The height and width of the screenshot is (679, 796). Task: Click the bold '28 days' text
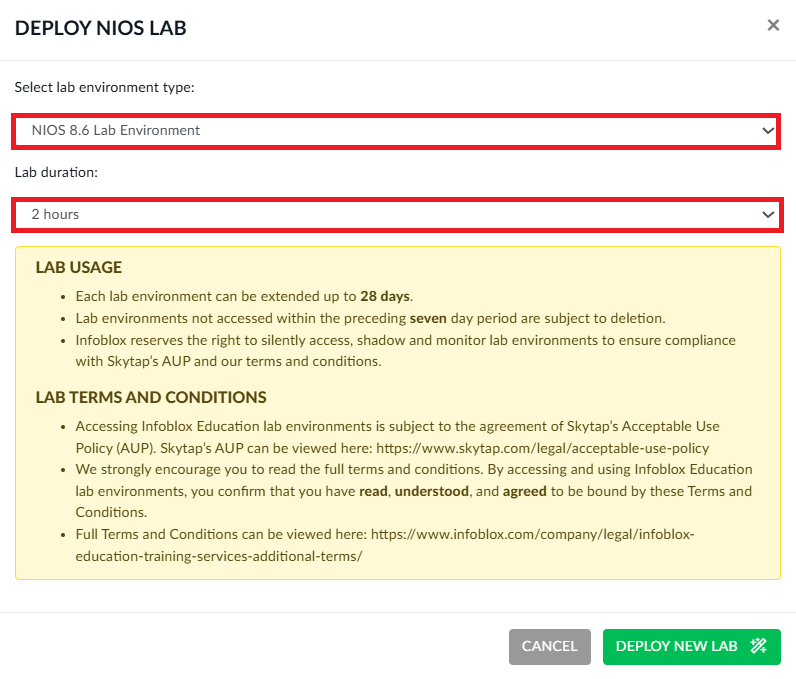click(x=386, y=297)
